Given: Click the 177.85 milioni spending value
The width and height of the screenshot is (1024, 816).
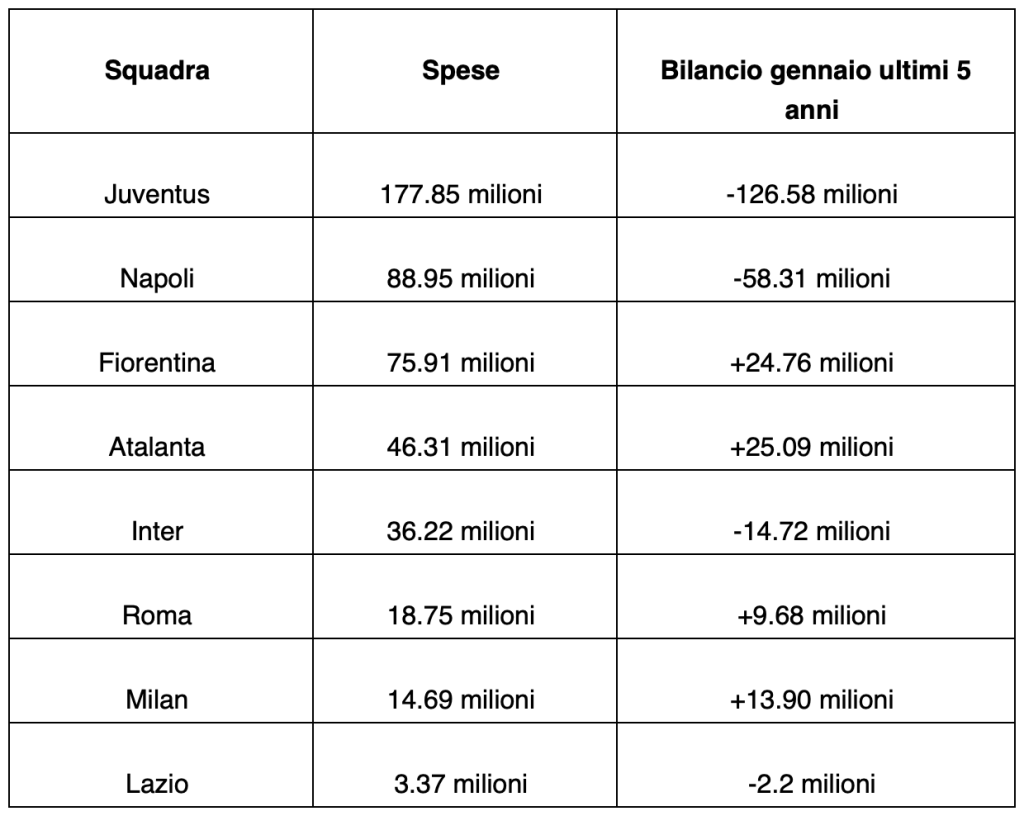Looking at the screenshot, I should click(x=460, y=193).
